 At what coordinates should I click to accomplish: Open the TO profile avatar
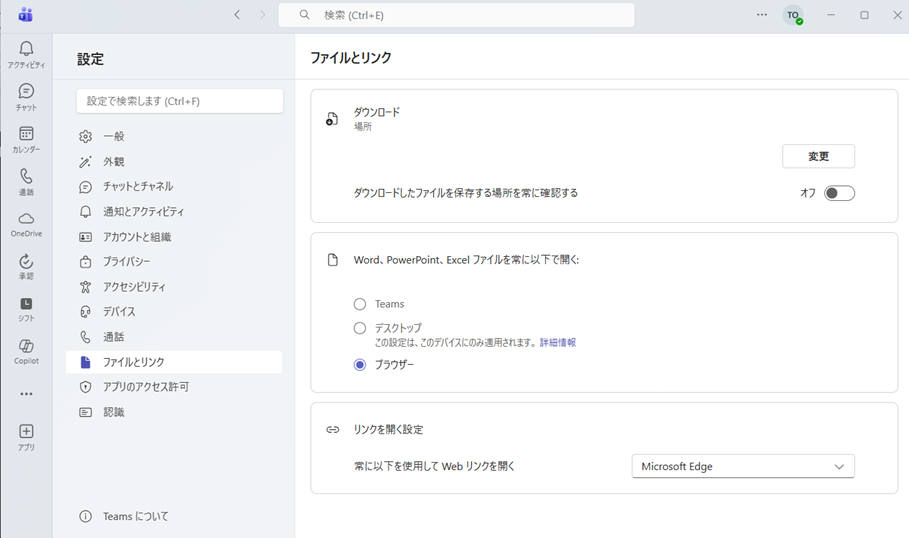793,15
